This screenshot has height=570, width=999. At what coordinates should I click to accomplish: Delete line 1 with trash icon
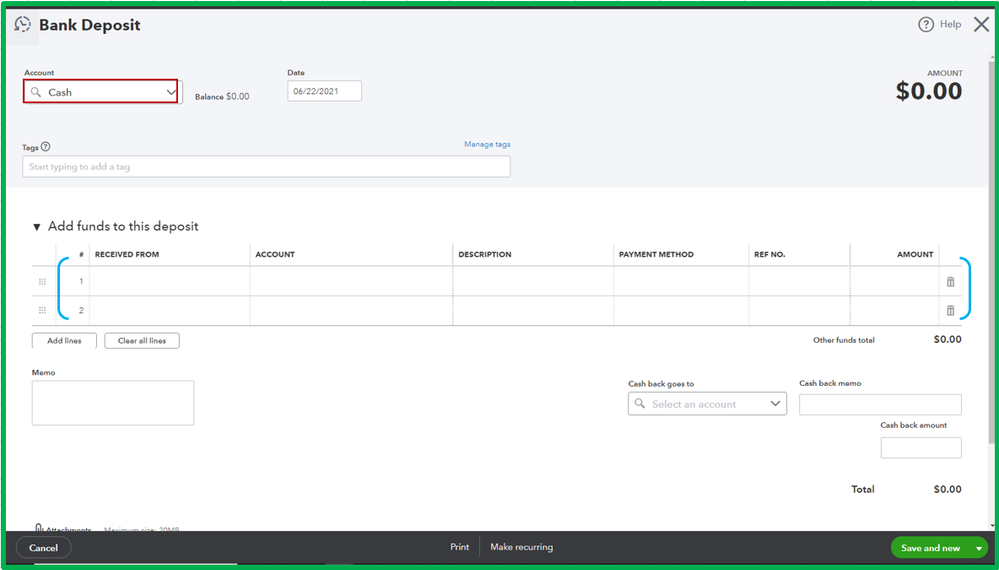(x=950, y=281)
